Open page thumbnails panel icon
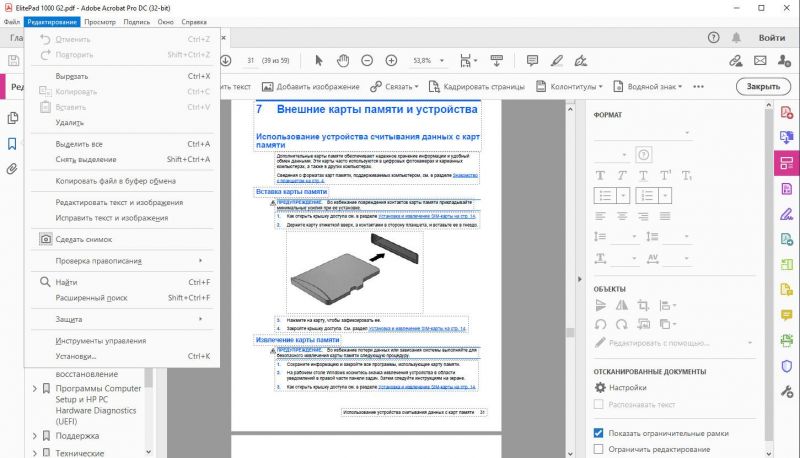This screenshot has height=458, width=800. (13, 118)
